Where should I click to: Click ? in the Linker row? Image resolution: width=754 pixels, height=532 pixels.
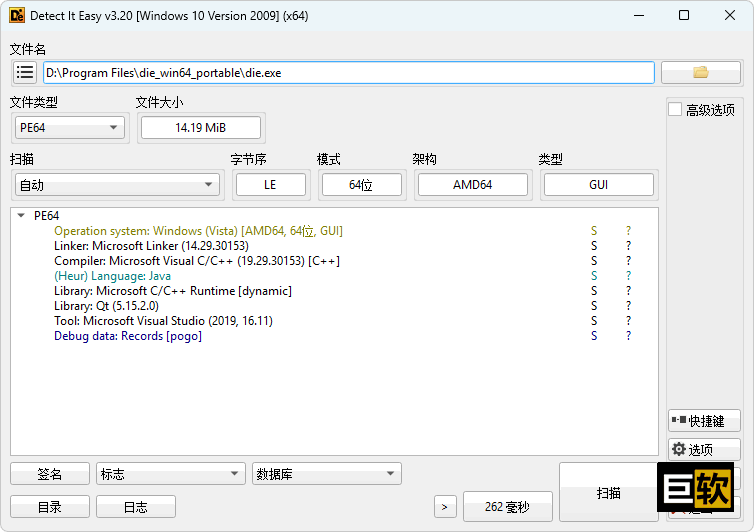pyautogui.click(x=628, y=246)
